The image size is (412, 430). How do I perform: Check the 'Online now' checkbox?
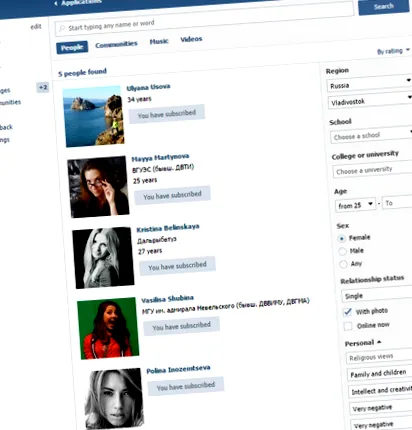pyautogui.click(x=348, y=326)
